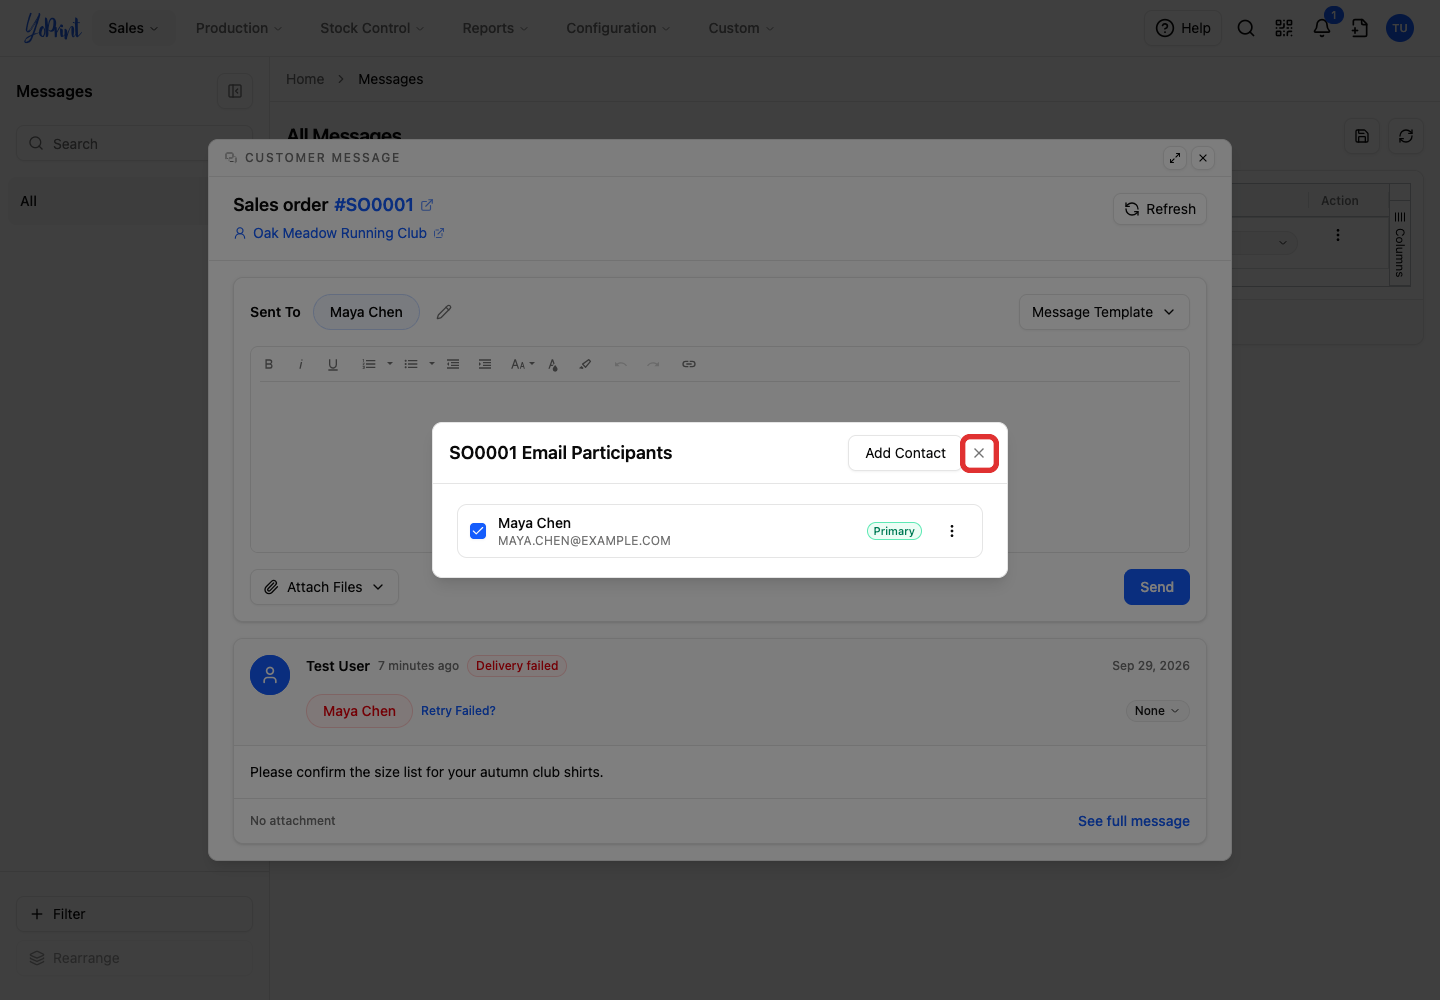Apply underline in message editor

(333, 364)
